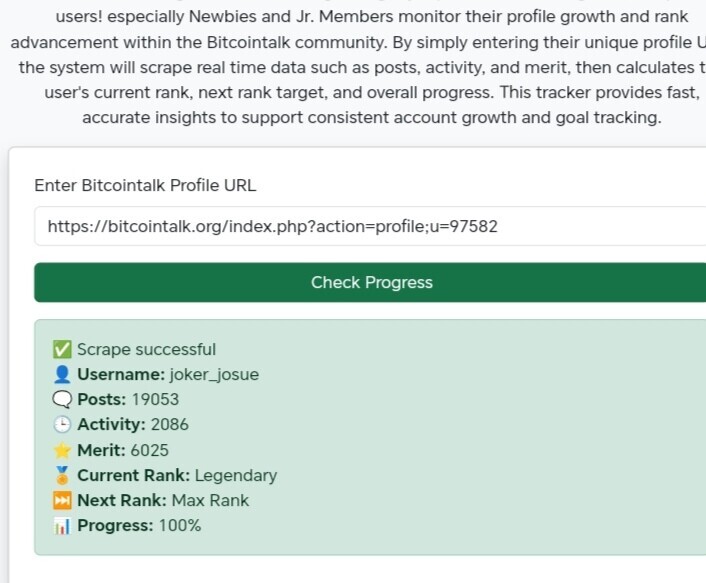Click the Check Progress button
Viewport: 706px width, 583px height.
[x=370, y=282]
